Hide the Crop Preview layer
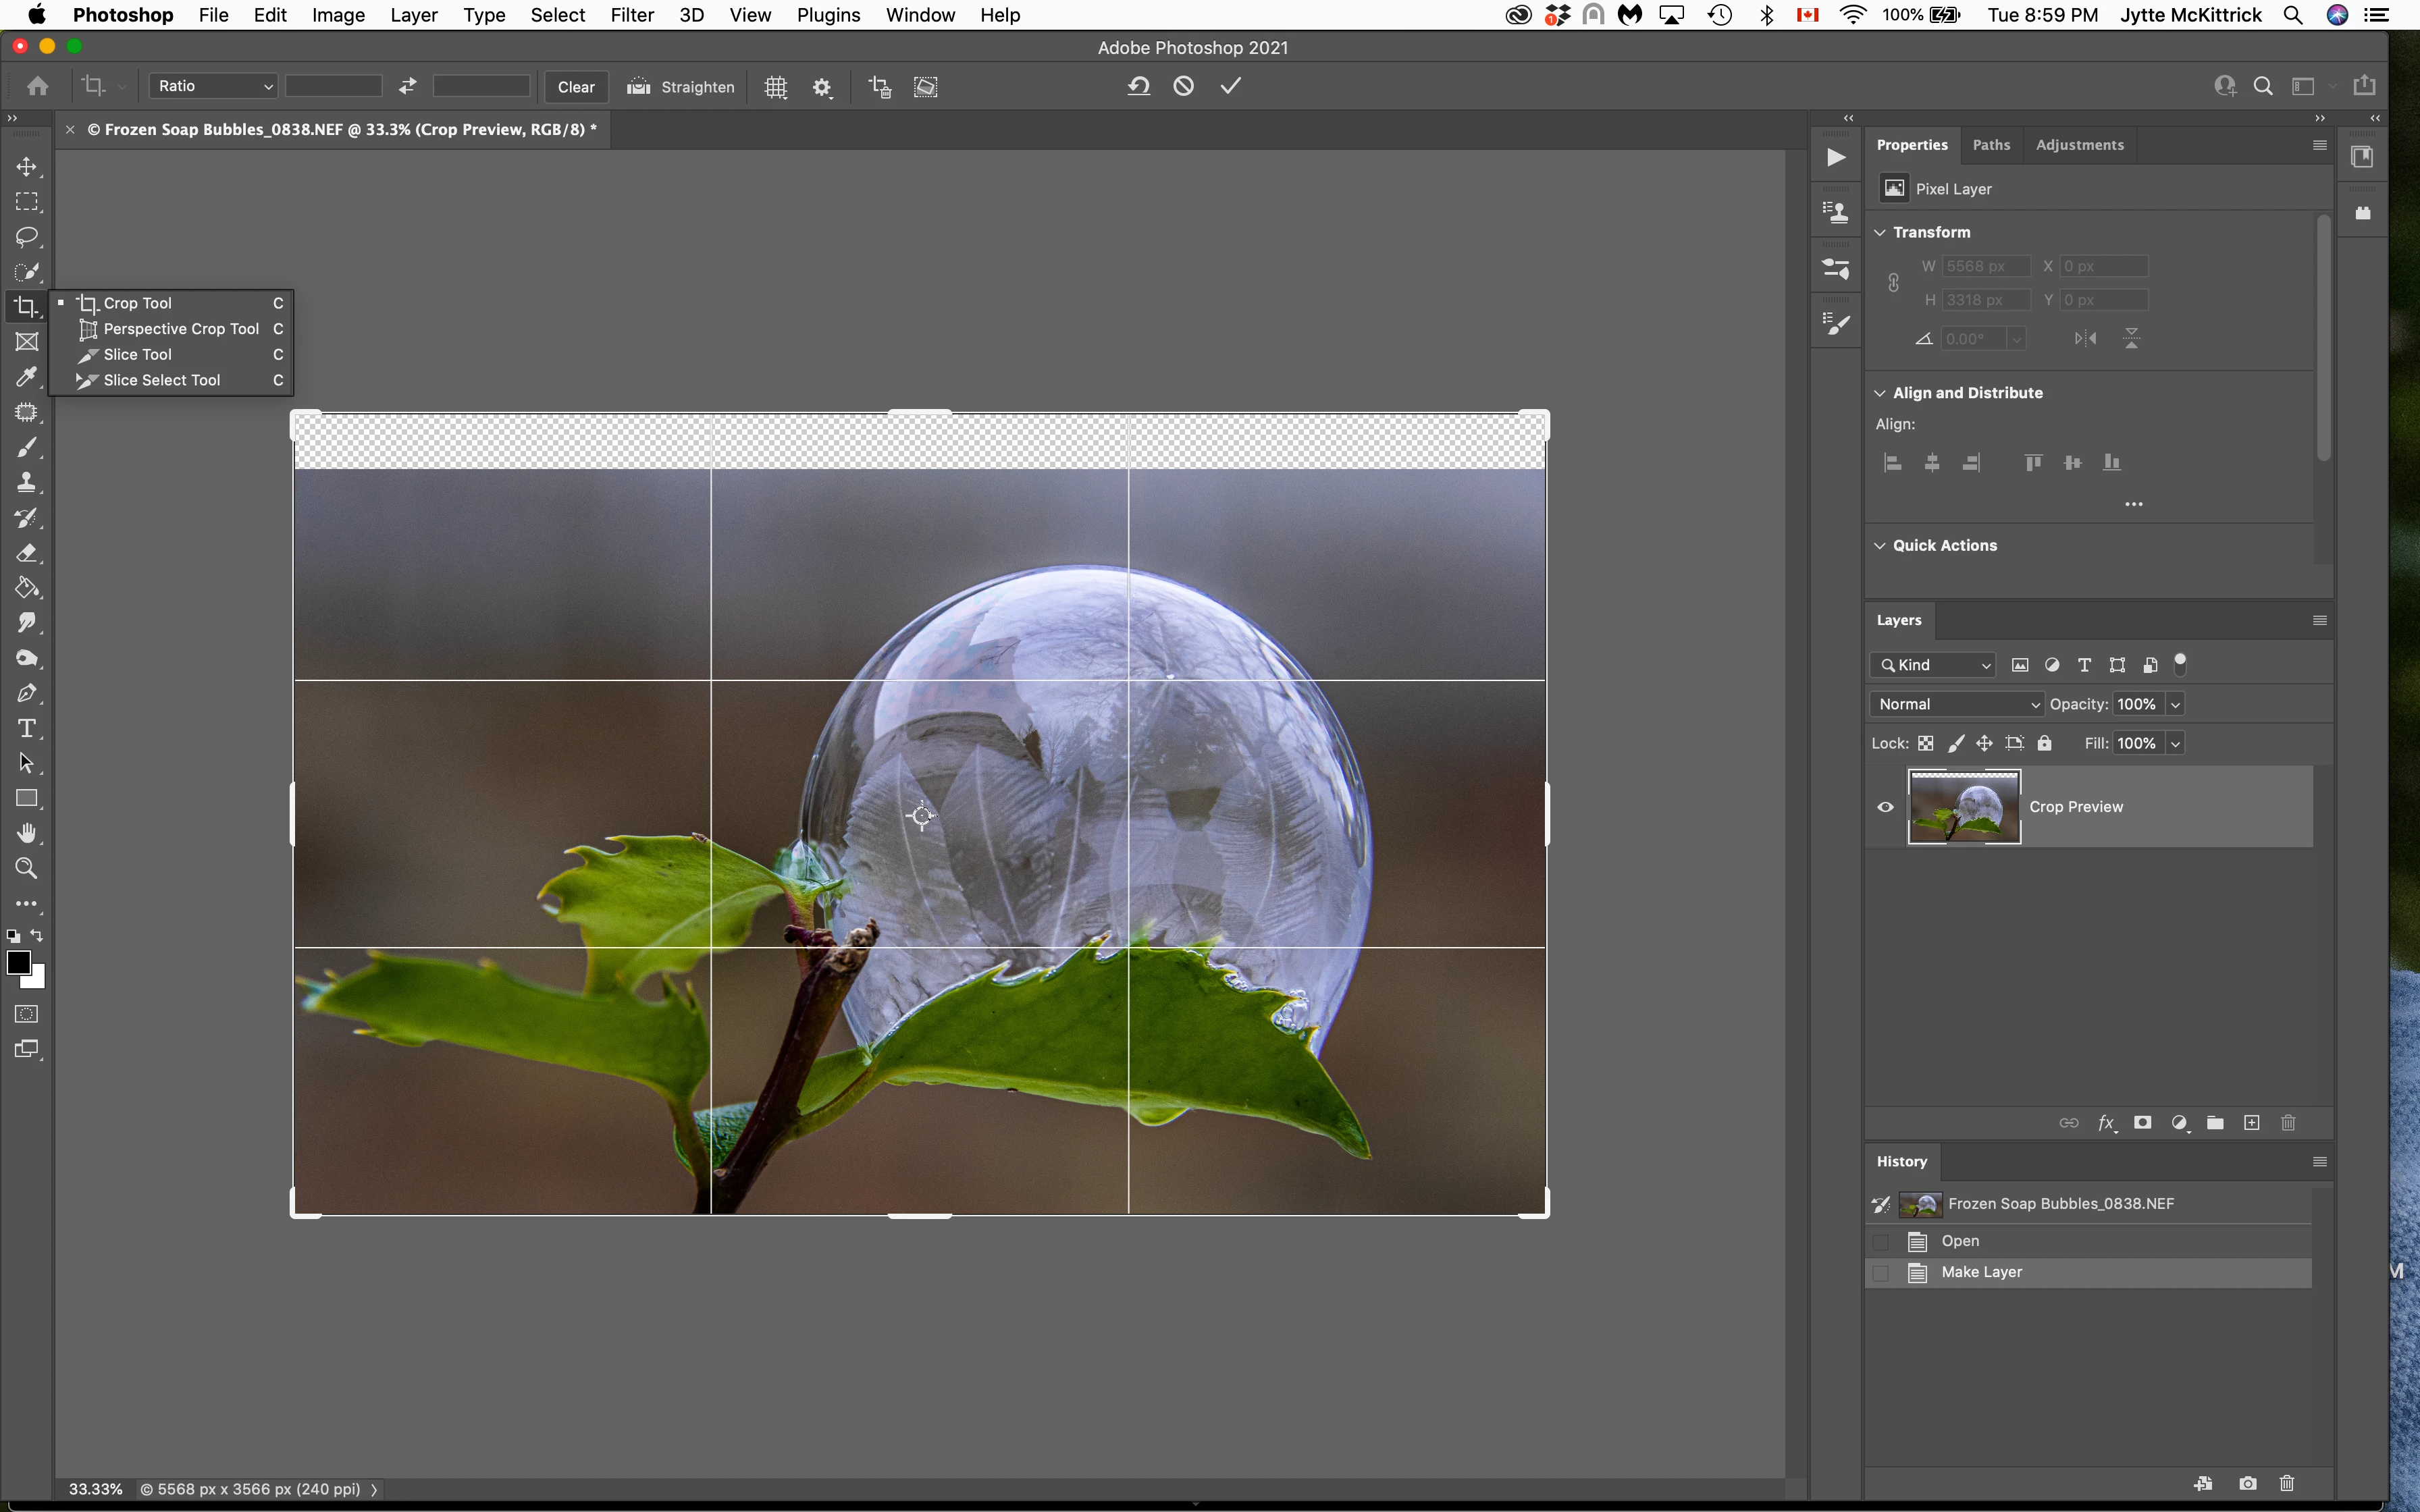Screen dimensions: 2420x1512 tap(1885, 807)
